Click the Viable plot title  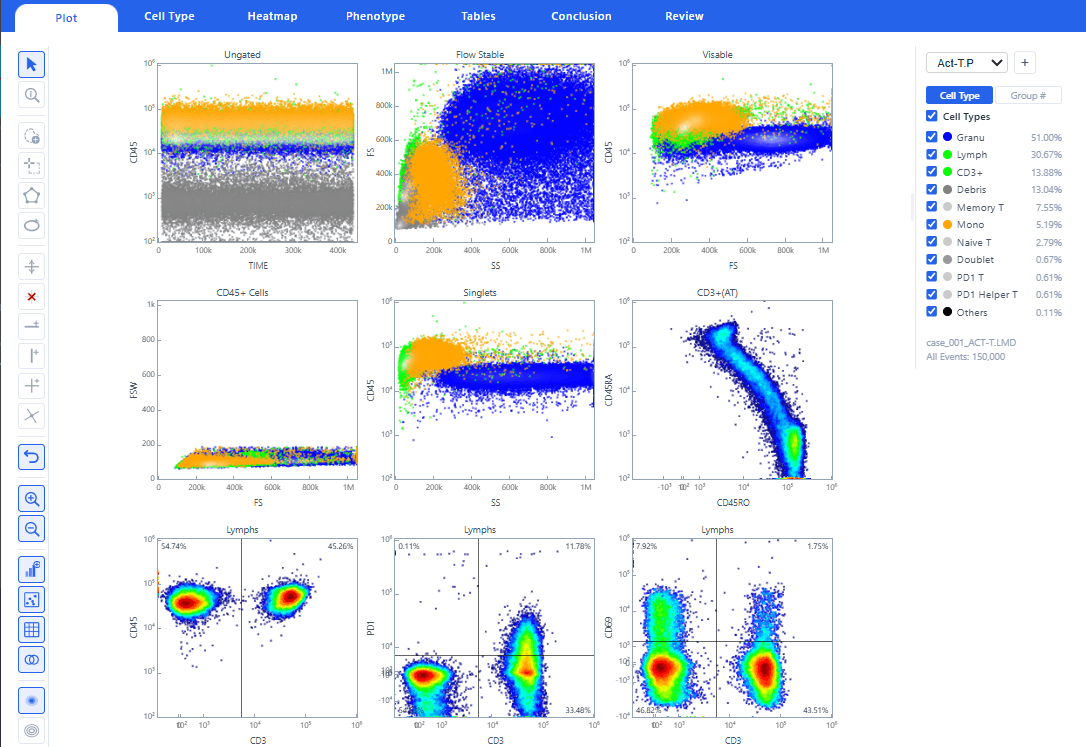click(x=718, y=54)
